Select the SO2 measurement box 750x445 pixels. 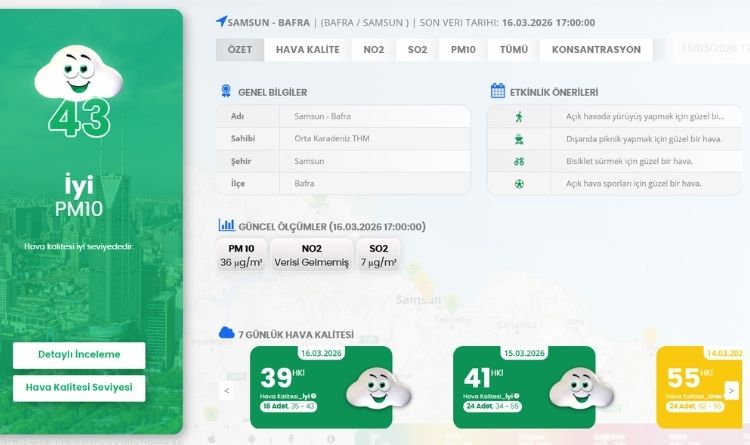tap(378, 256)
